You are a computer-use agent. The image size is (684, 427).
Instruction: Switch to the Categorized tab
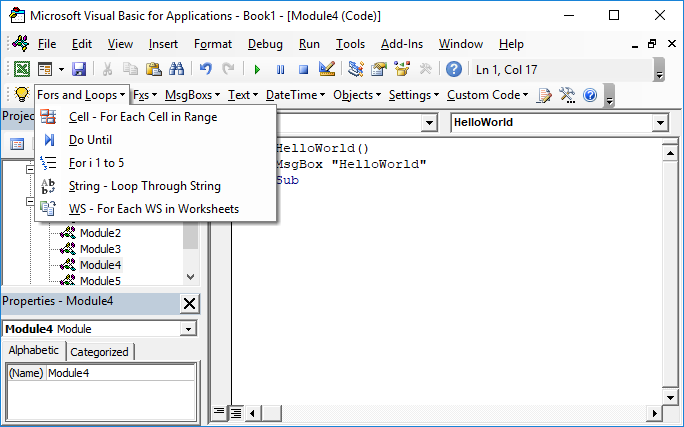(99, 351)
